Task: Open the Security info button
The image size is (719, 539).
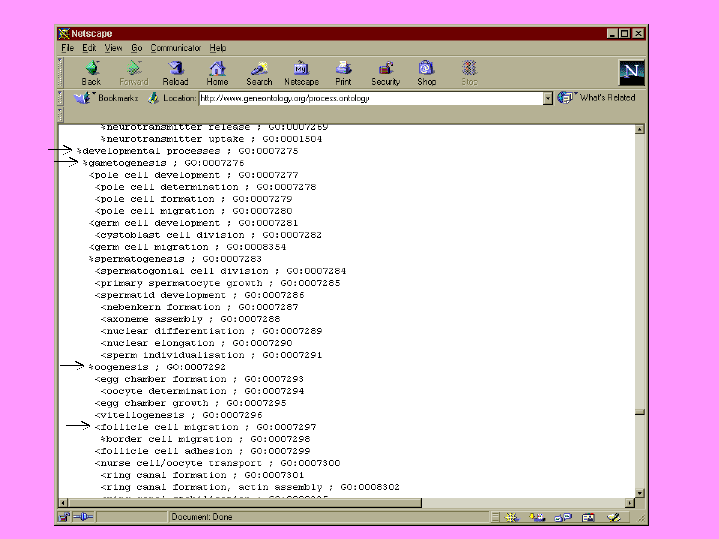Action: point(385,72)
